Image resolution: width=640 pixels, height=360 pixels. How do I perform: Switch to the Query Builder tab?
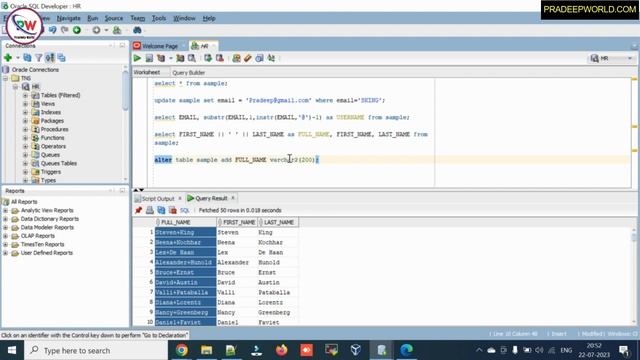point(188,73)
